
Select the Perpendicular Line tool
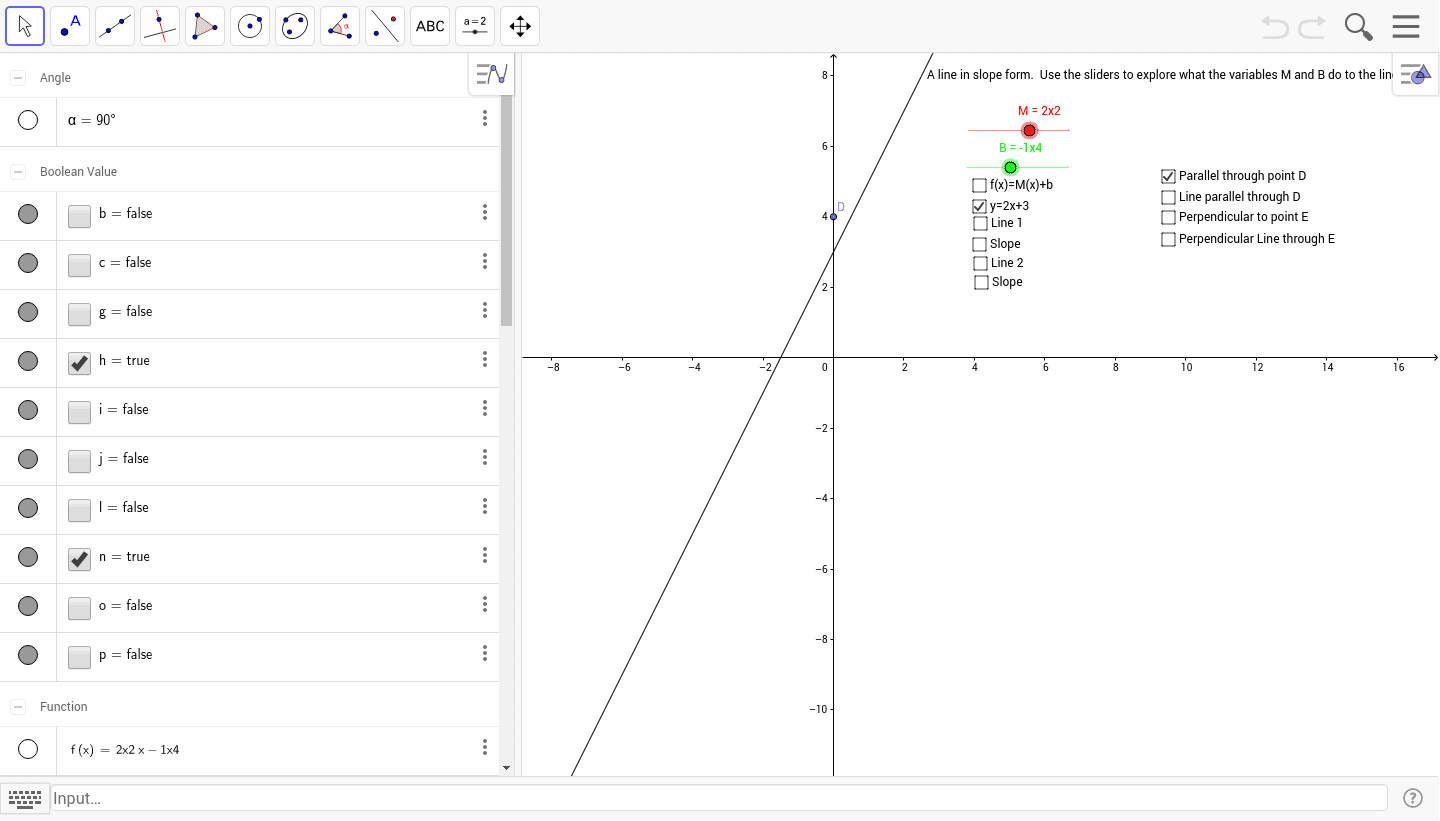pos(160,26)
